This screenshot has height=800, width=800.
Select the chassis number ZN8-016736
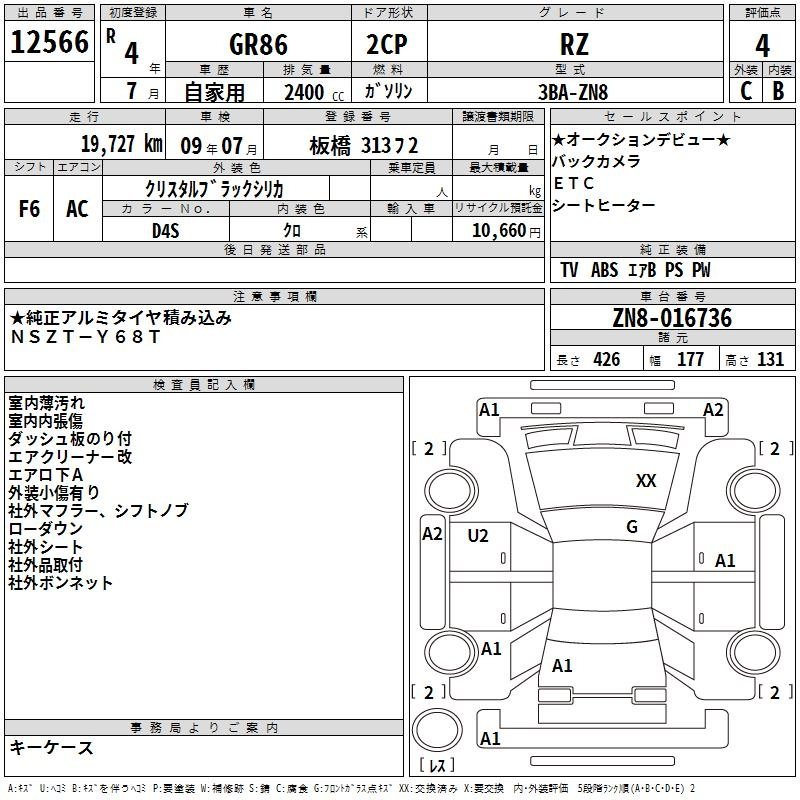click(x=672, y=318)
